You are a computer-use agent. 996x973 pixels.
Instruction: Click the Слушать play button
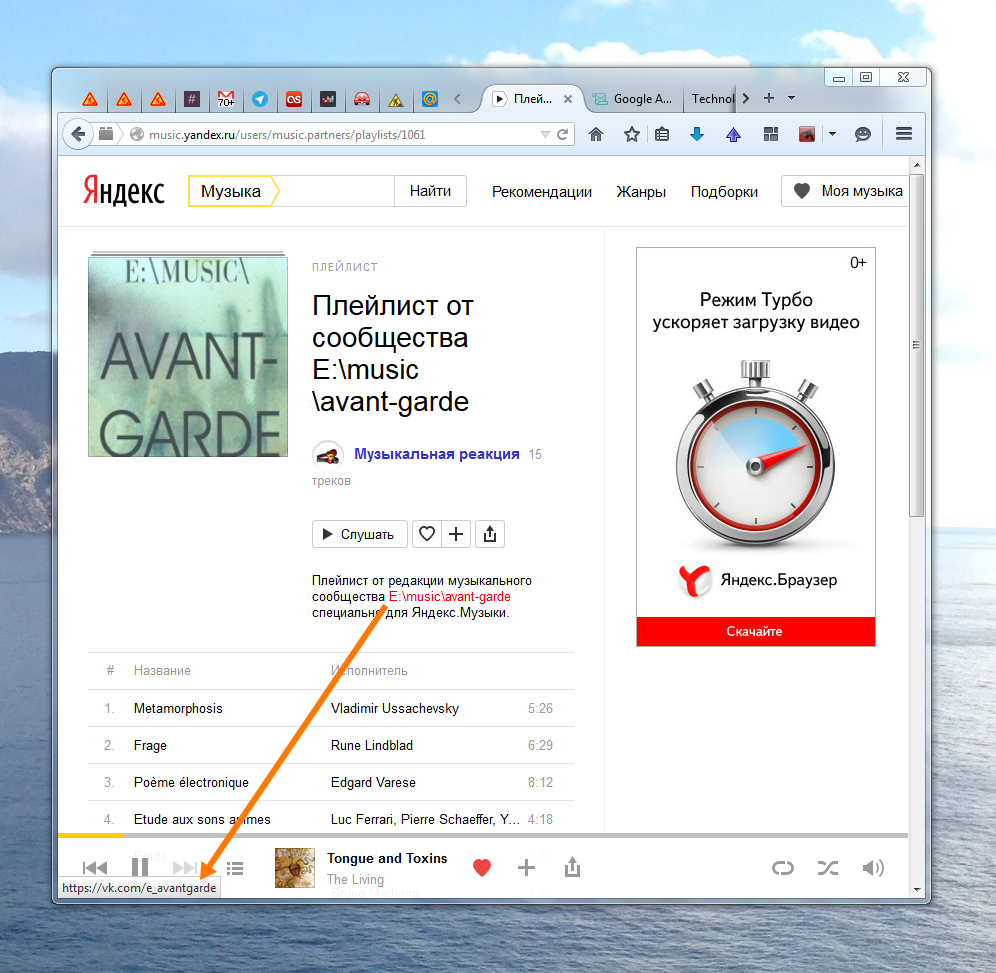coord(360,534)
